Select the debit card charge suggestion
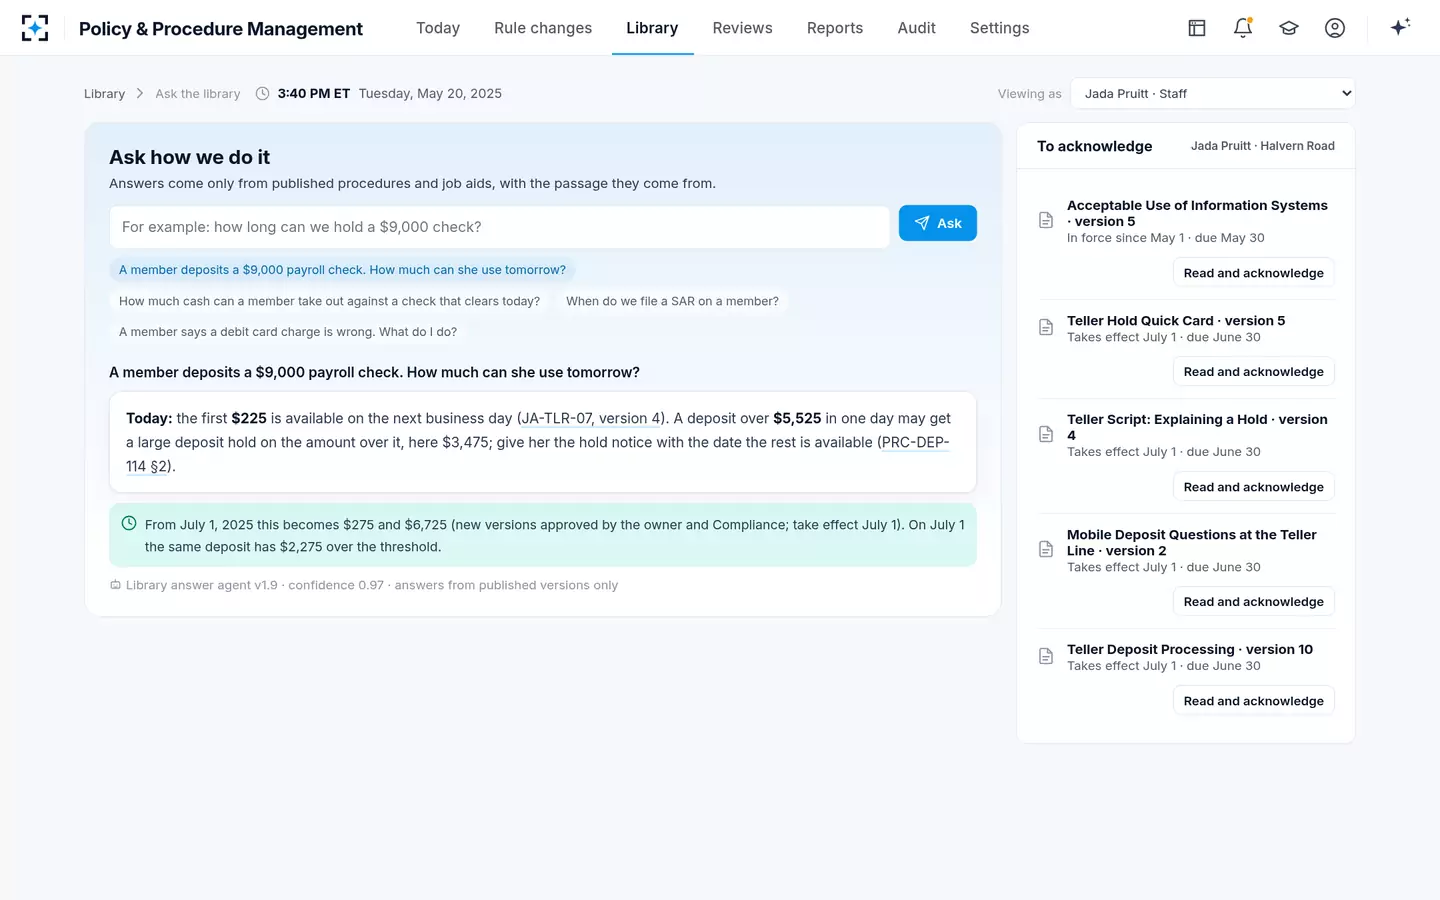 pyautogui.click(x=288, y=332)
